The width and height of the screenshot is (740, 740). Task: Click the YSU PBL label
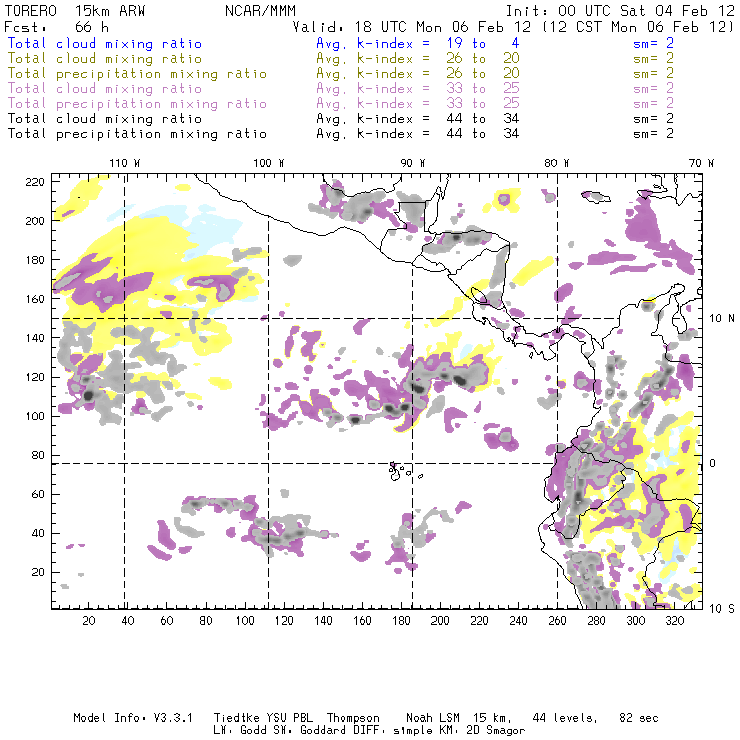click(289, 718)
